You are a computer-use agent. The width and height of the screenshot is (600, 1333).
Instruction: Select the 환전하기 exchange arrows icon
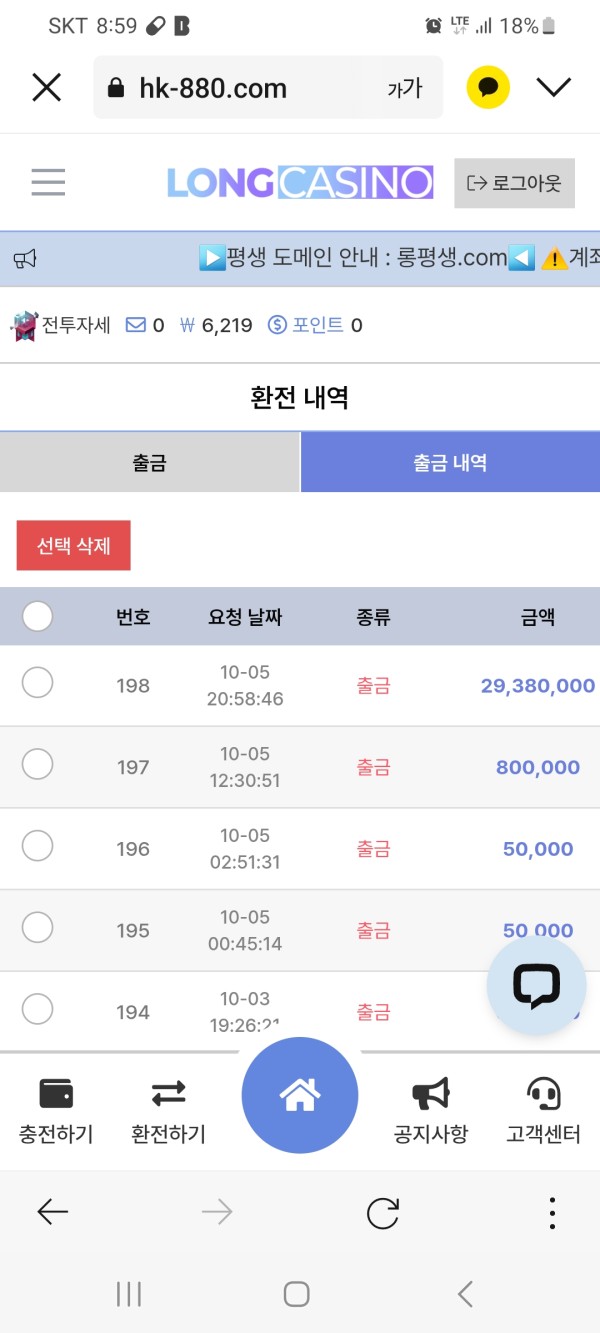click(x=168, y=1095)
